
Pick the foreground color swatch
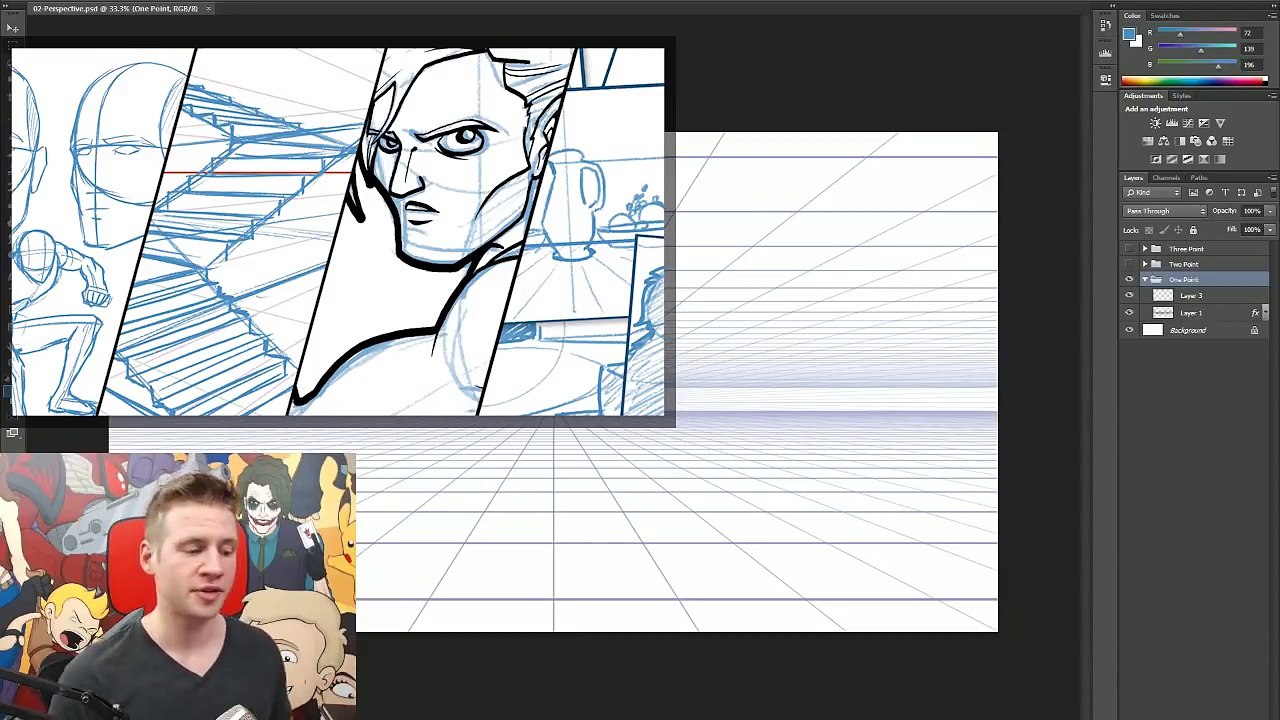pos(1129,34)
